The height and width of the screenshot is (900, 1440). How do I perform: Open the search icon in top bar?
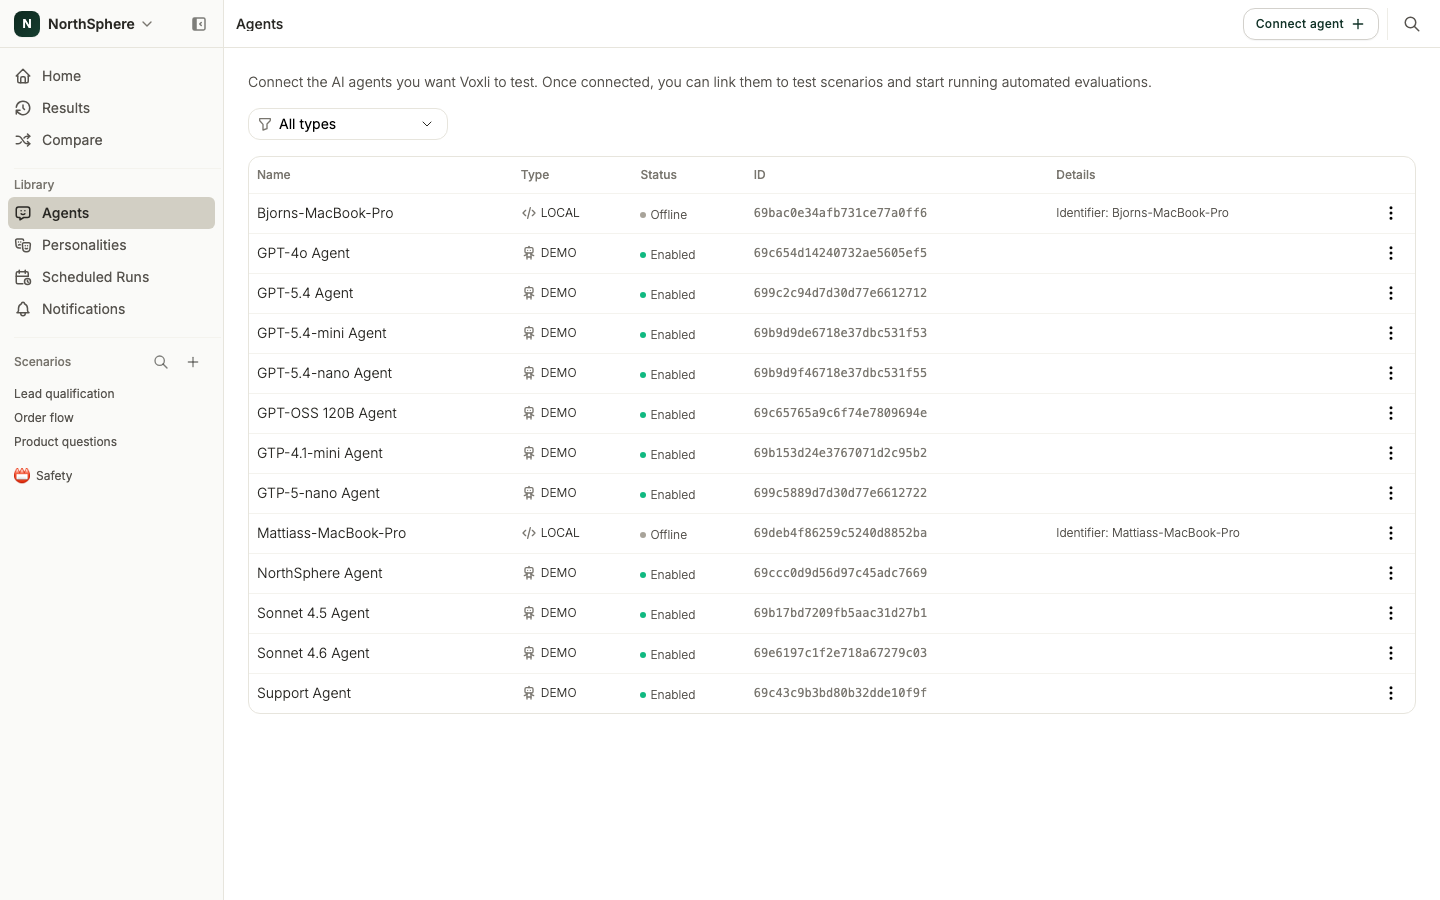(x=1412, y=24)
